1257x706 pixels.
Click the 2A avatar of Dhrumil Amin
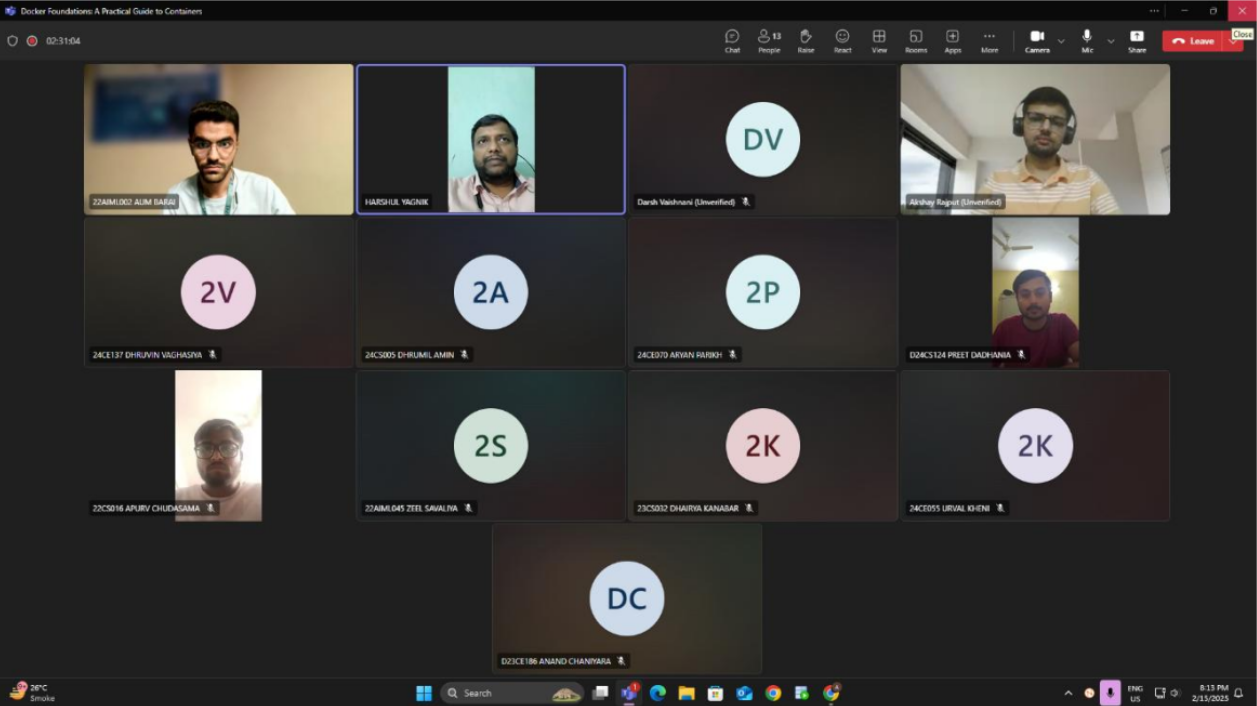coord(491,292)
